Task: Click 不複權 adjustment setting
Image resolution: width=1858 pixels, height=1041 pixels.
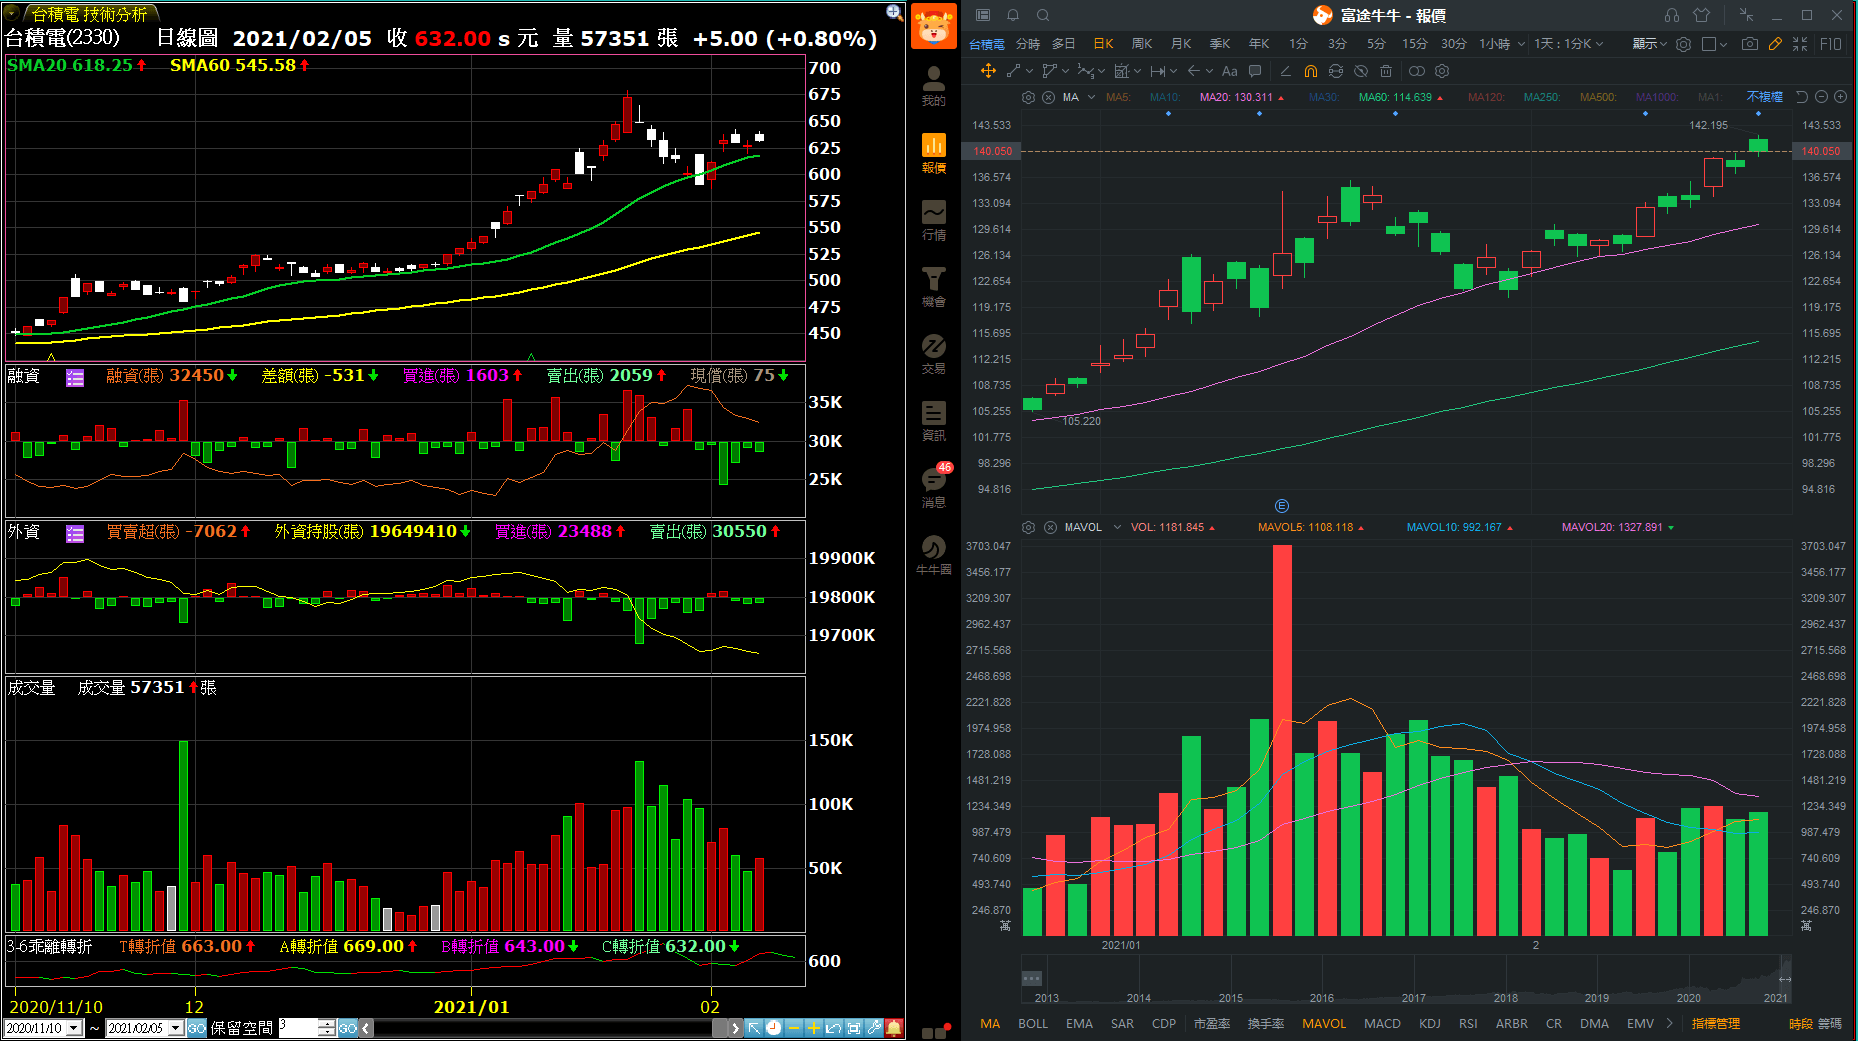Action: tap(1765, 97)
